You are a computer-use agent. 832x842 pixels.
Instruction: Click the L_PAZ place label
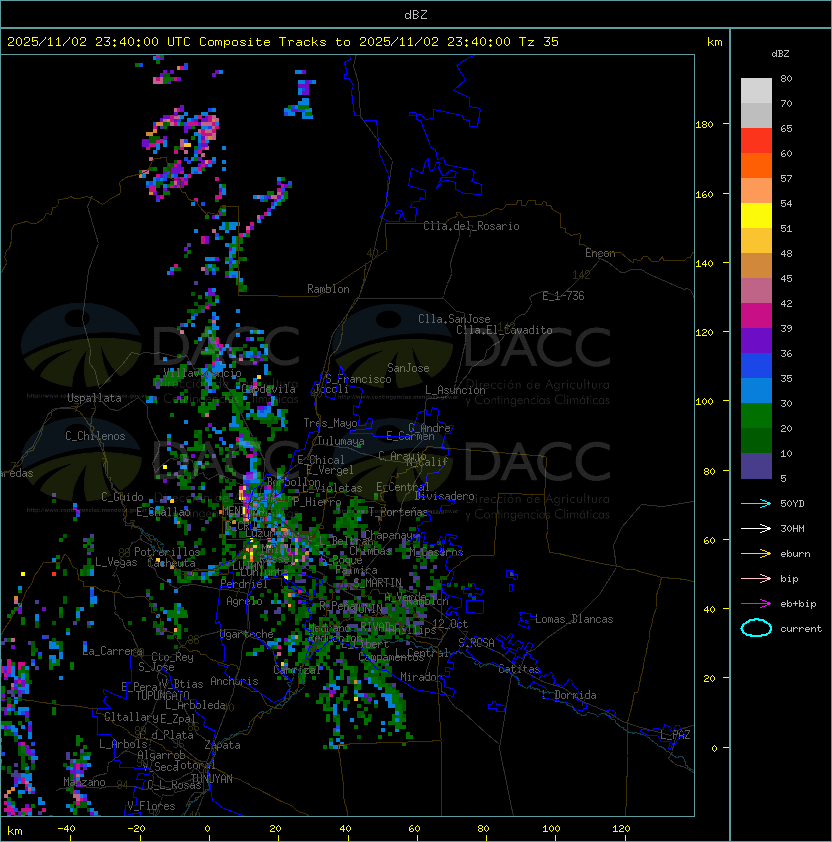[675, 735]
